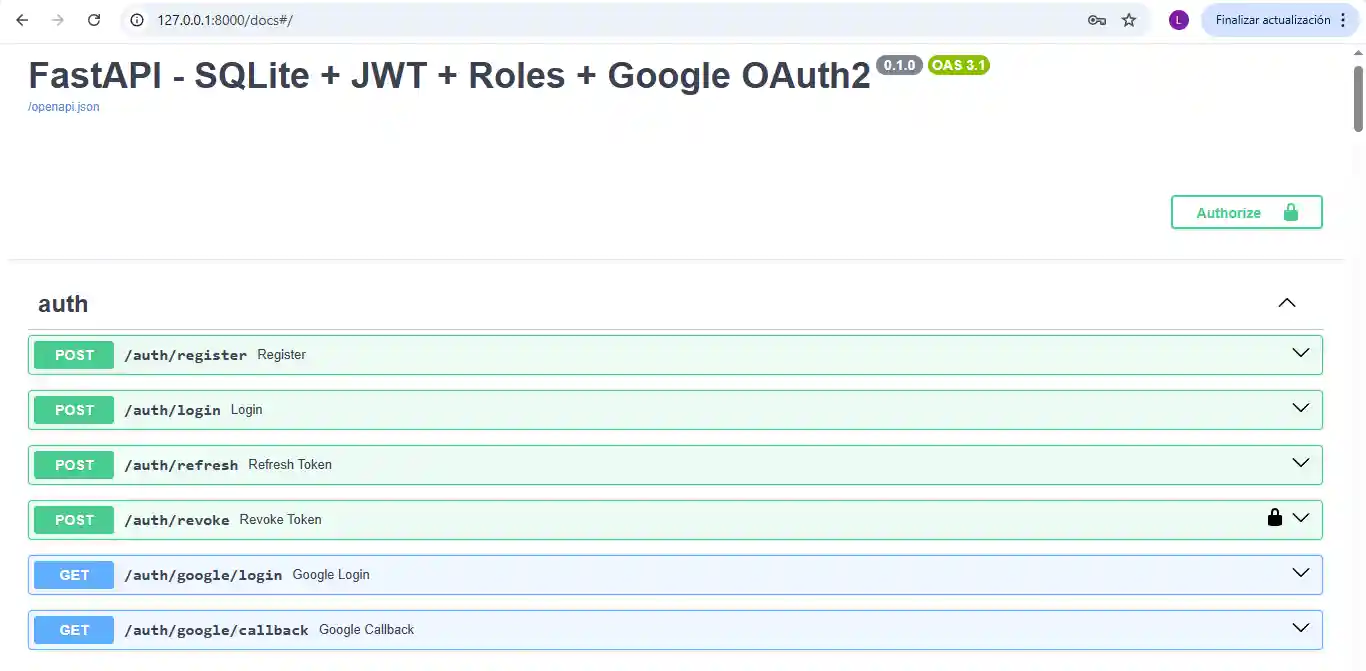The height and width of the screenshot is (671, 1366).
Task: Click the auth section heading
Action: tap(63, 304)
